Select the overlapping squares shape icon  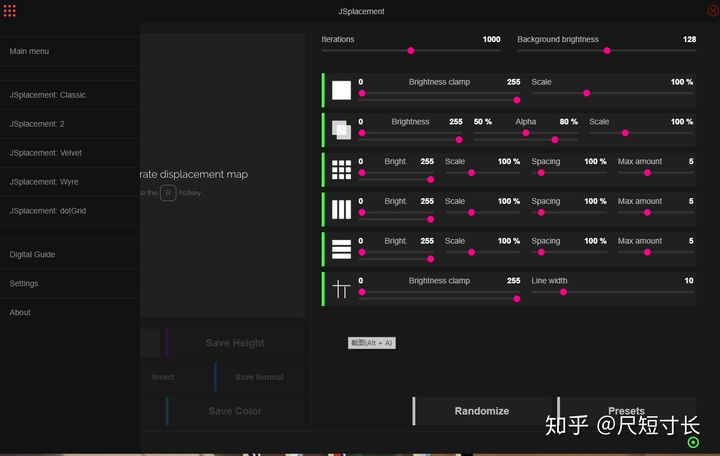tap(341, 130)
